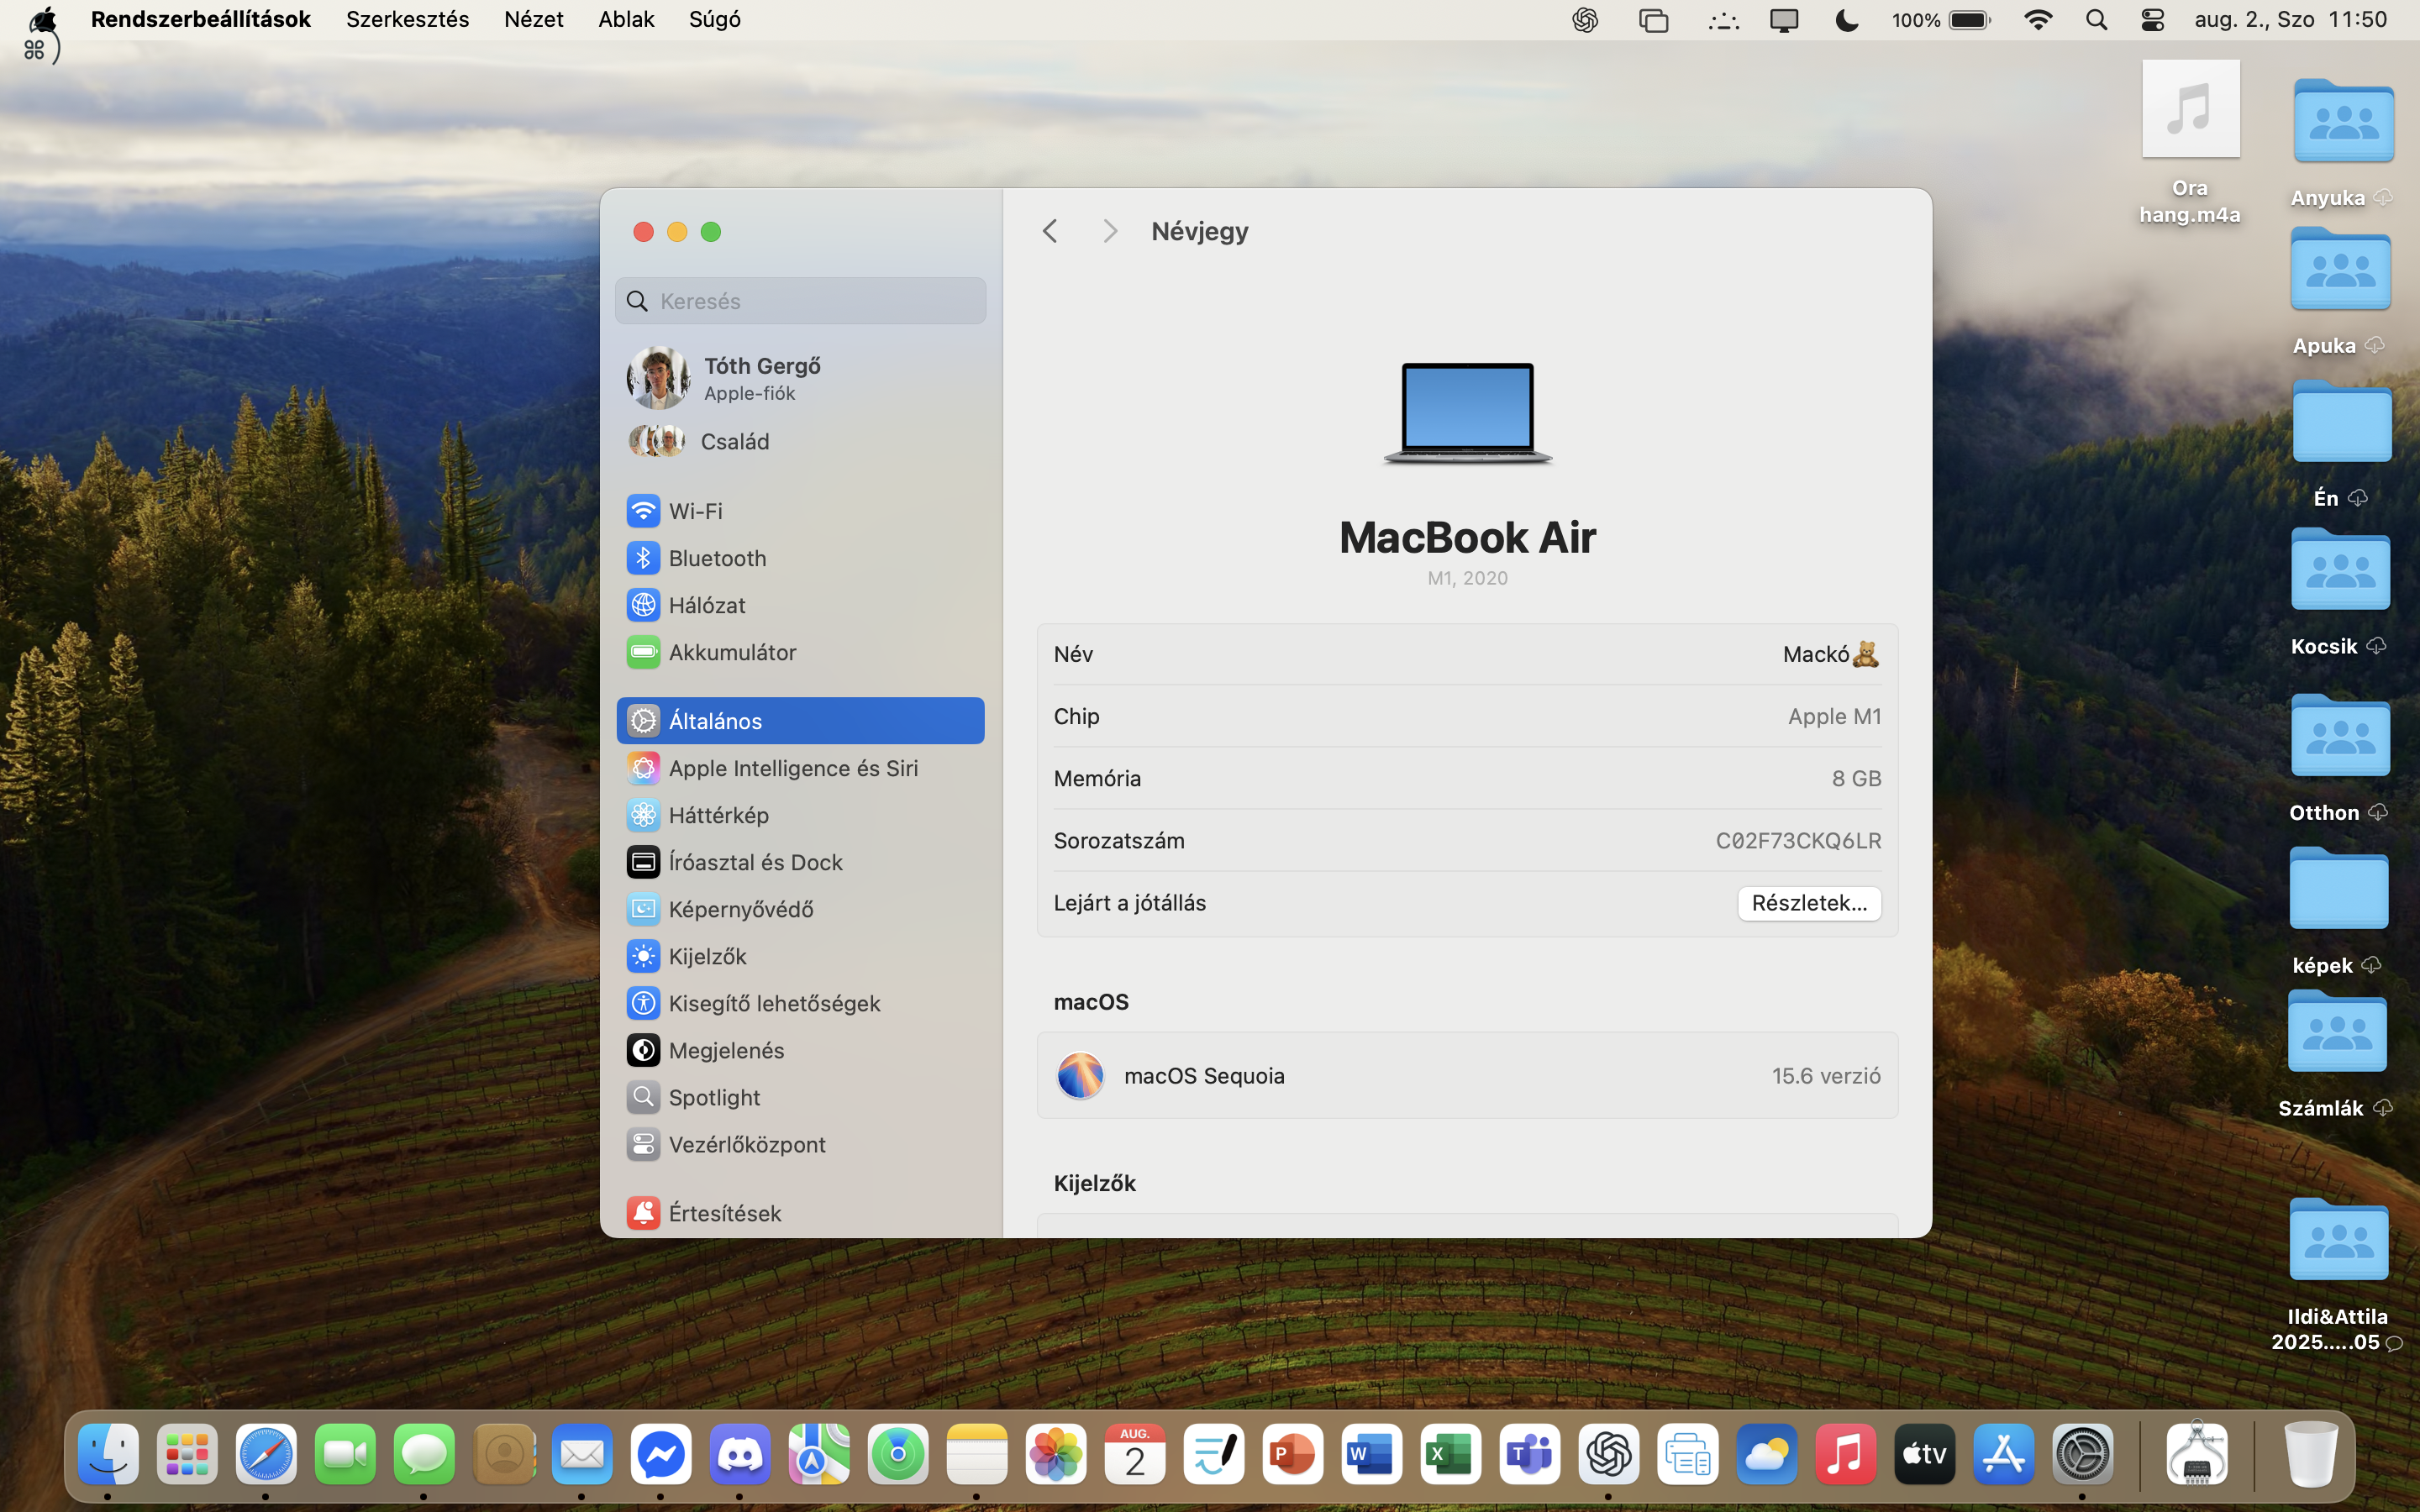
Task: Open the Rendszerbeállítások menu
Action: pos(200,20)
